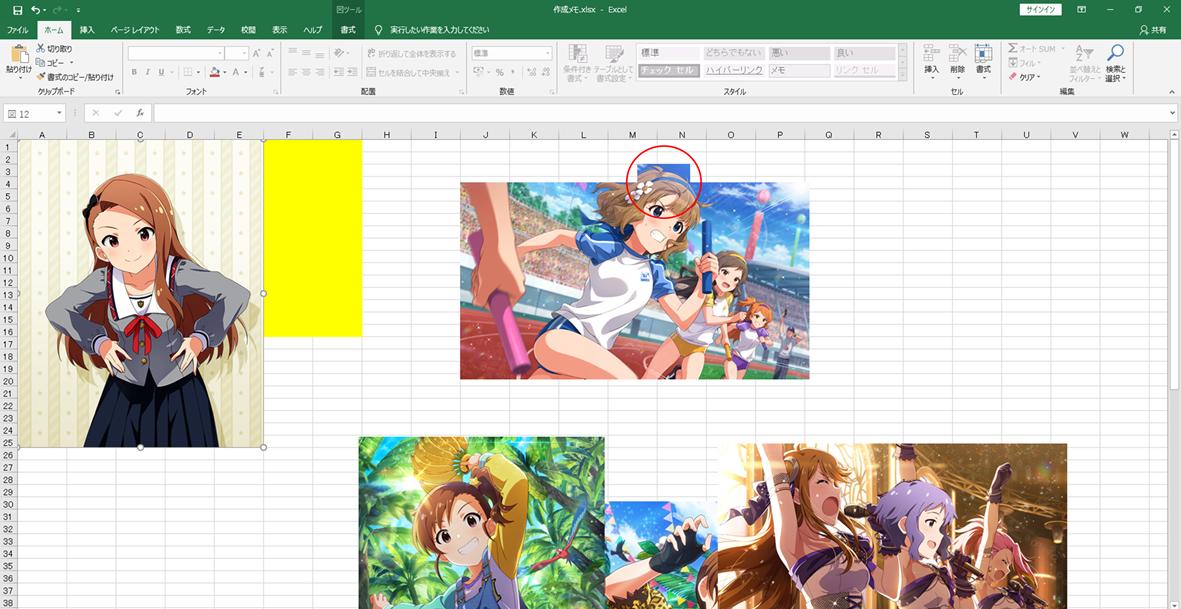Open the font size combo box
The height and width of the screenshot is (609, 1181).
pos(237,53)
